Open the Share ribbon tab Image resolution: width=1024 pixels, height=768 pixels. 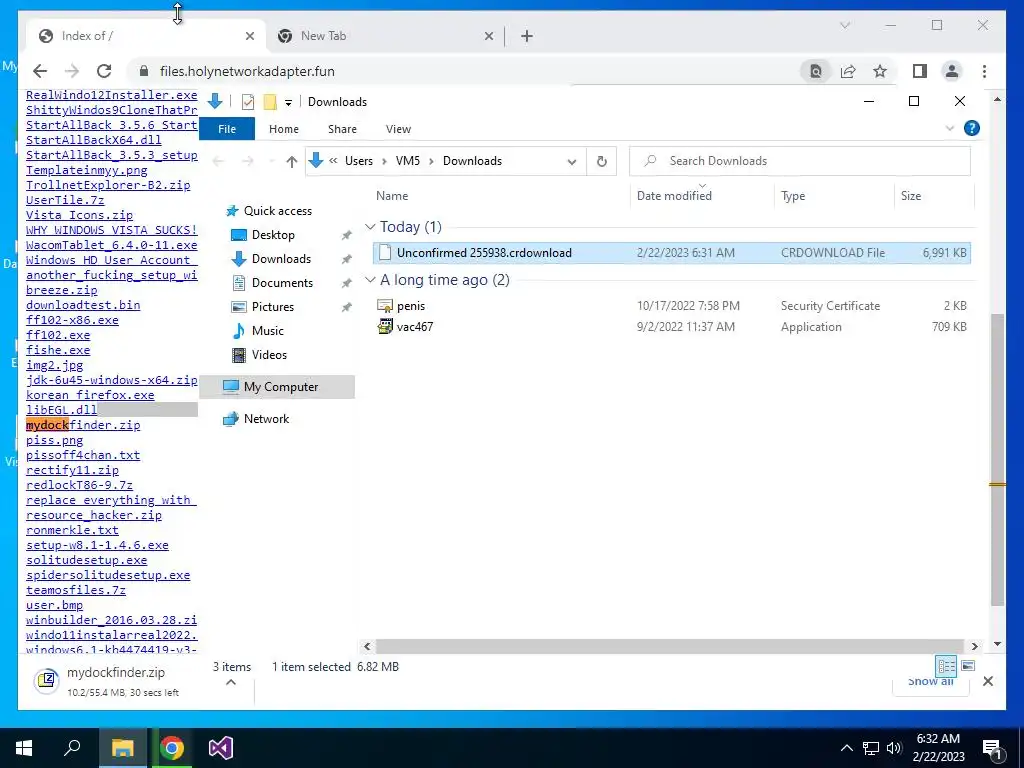click(342, 129)
